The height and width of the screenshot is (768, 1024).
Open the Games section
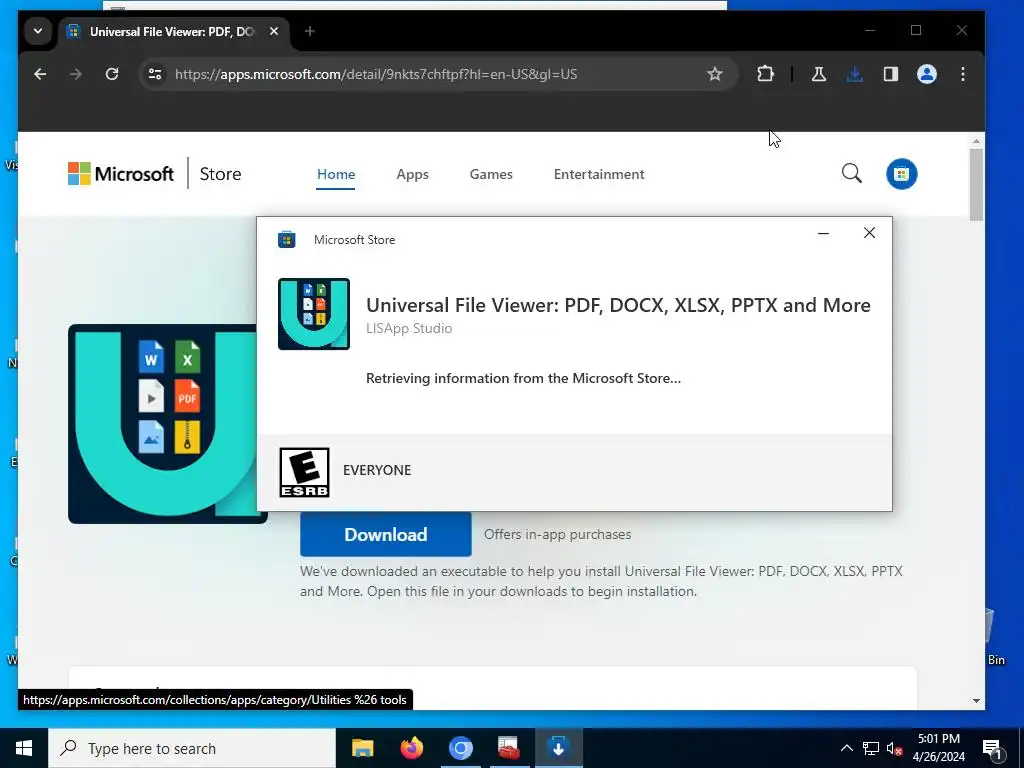pyautogui.click(x=491, y=174)
